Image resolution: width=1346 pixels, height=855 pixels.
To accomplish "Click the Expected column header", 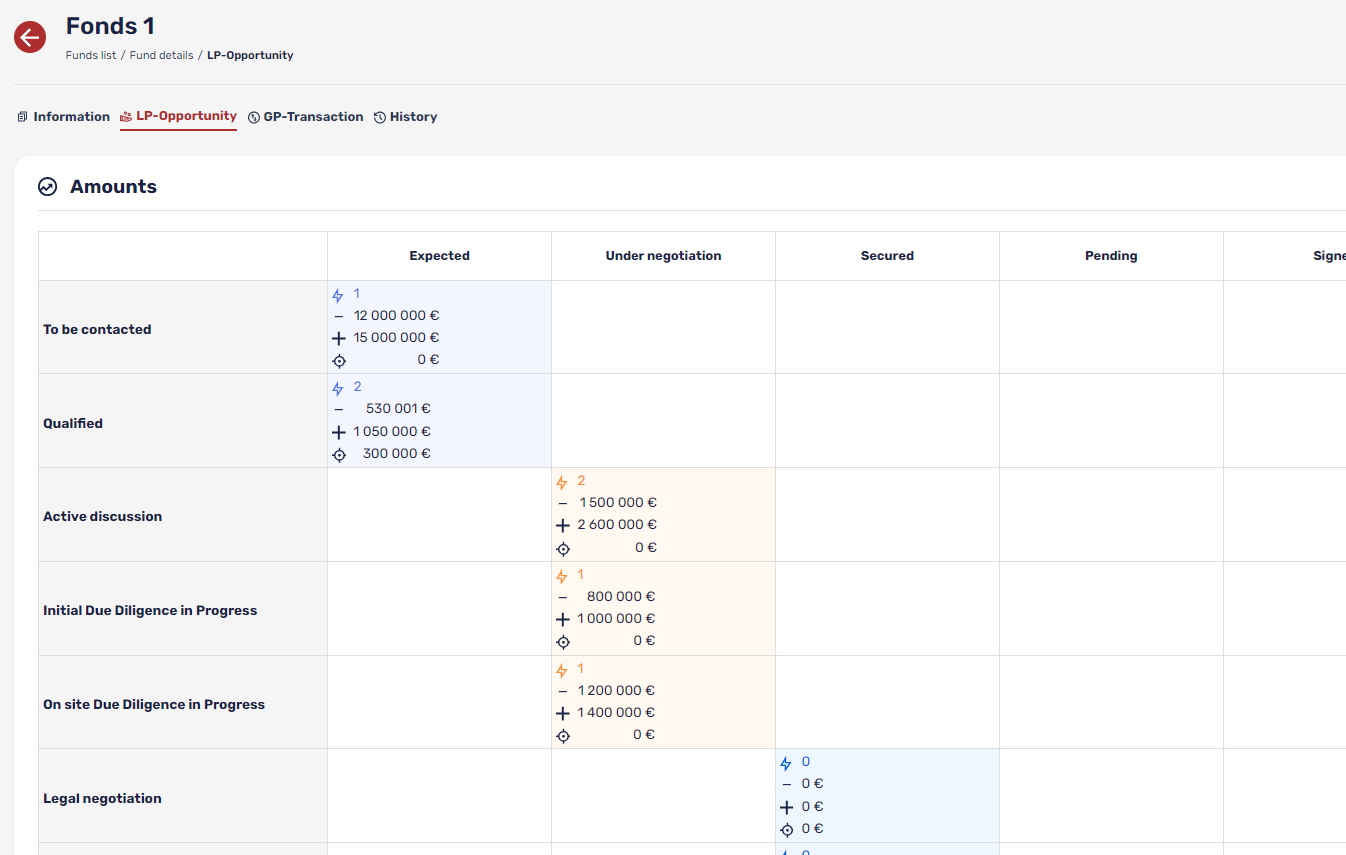I will (x=439, y=256).
